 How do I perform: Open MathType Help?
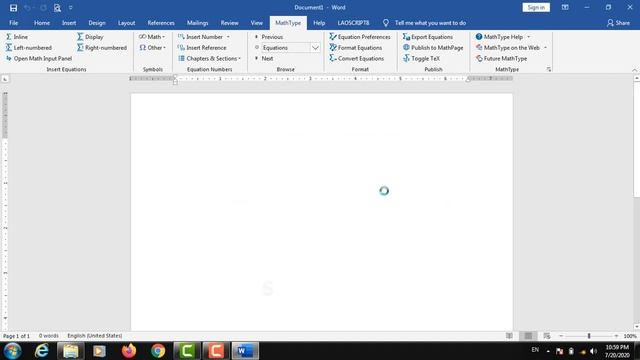[x=499, y=37]
